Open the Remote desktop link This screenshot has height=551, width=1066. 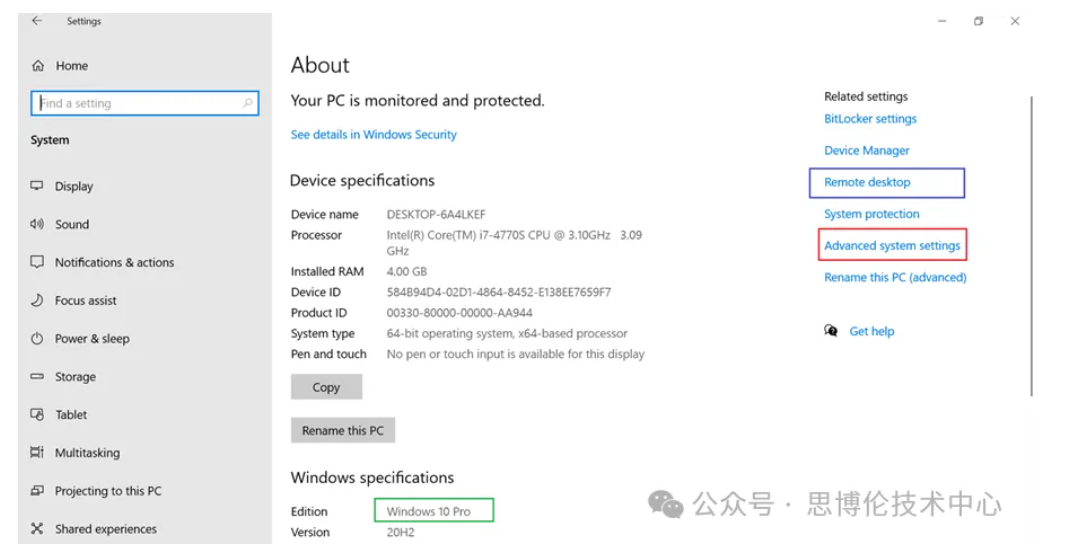click(x=867, y=183)
